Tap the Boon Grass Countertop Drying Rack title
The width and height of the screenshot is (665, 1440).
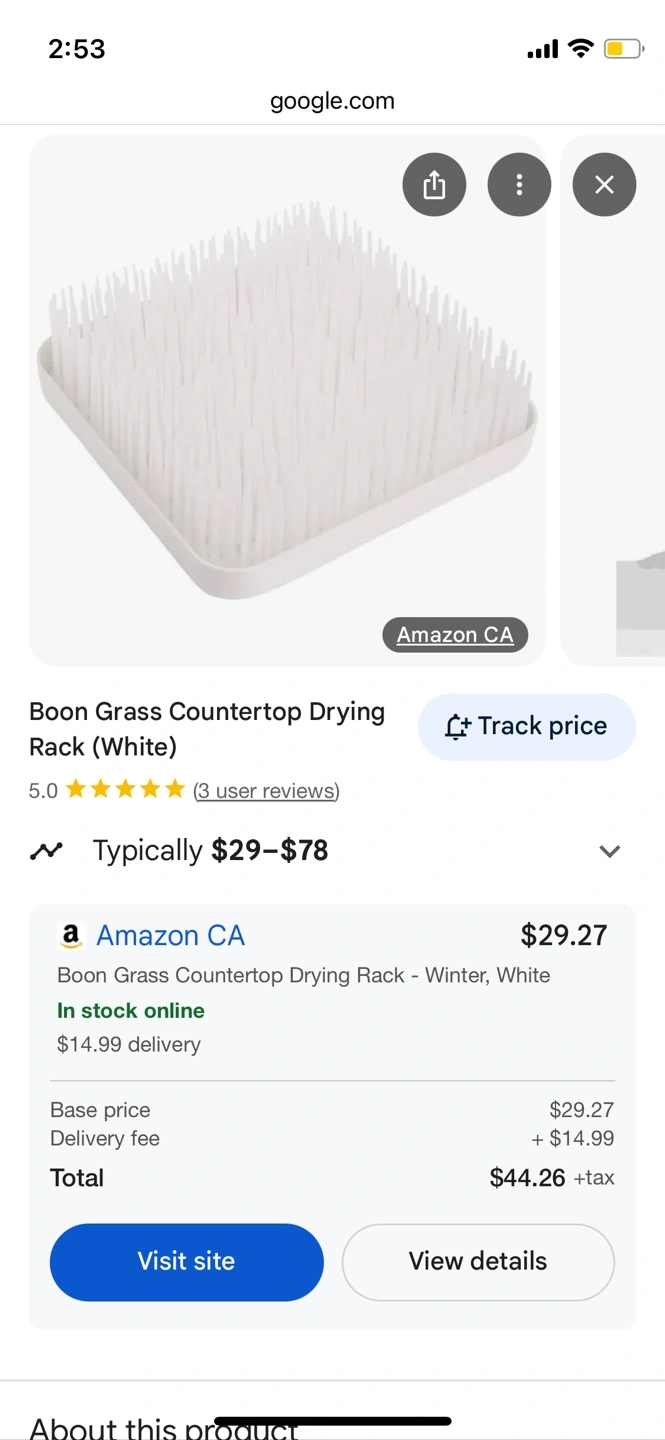[x=207, y=729]
